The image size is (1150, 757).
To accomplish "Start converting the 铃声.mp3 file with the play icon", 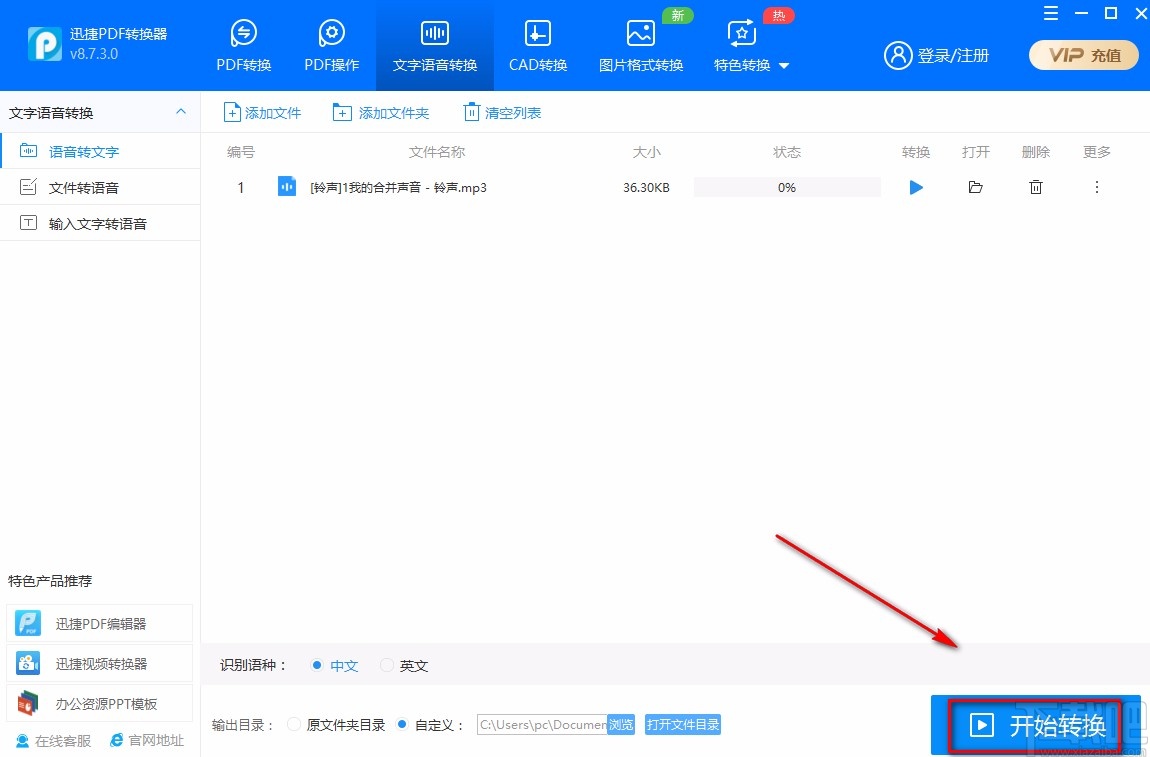I will 915,187.
